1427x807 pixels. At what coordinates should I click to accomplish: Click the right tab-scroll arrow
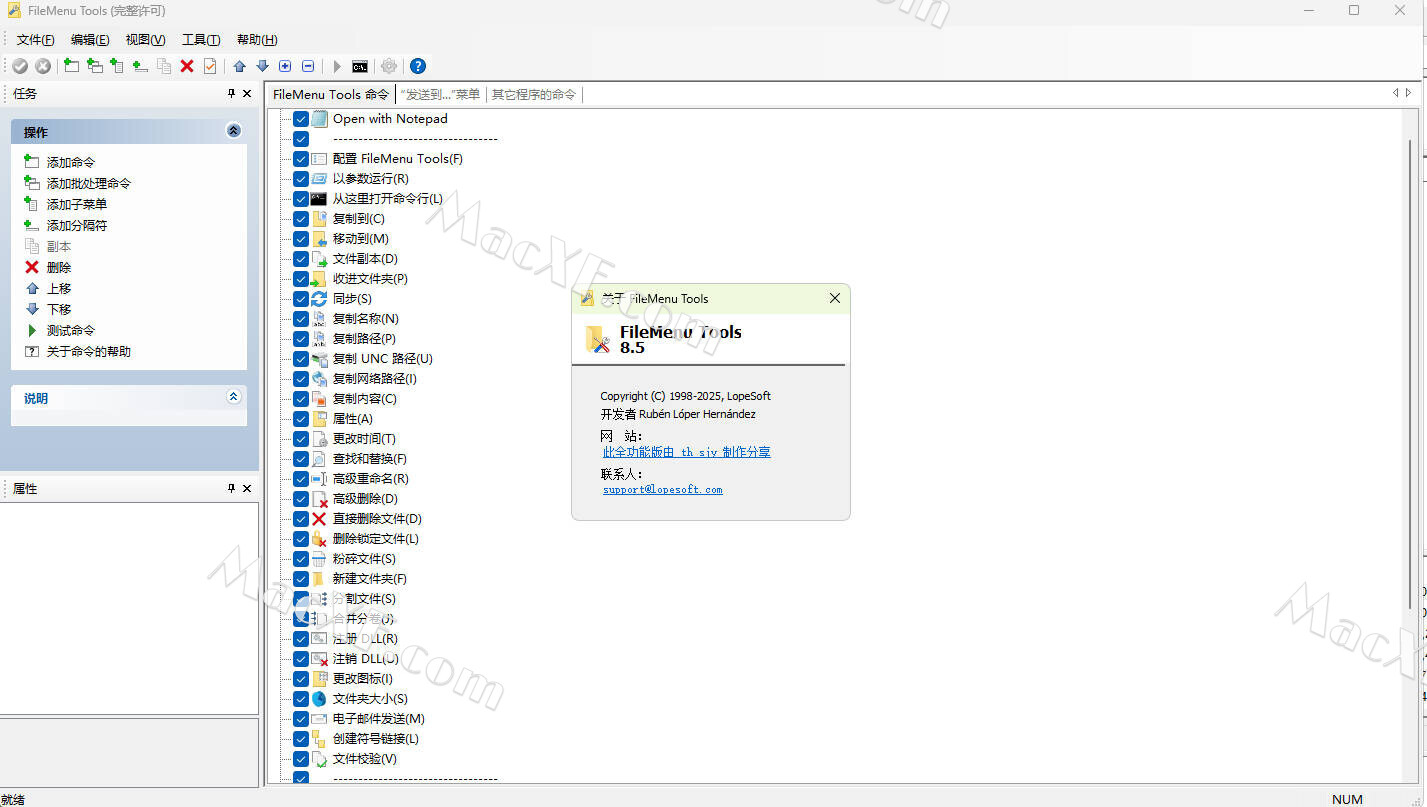pyautogui.click(x=1409, y=93)
